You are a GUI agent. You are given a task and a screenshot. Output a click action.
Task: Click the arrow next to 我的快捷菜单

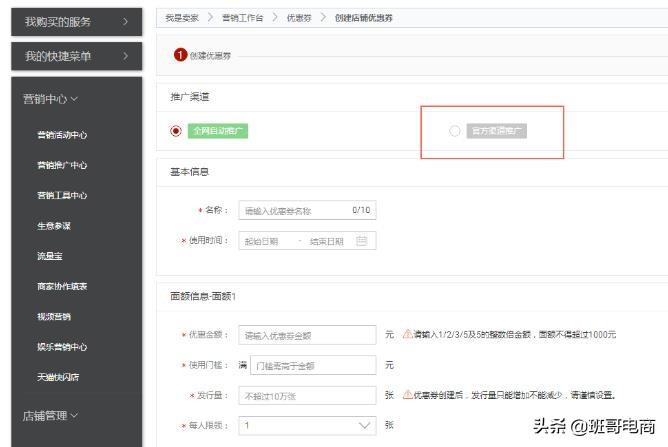coord(125,56)
